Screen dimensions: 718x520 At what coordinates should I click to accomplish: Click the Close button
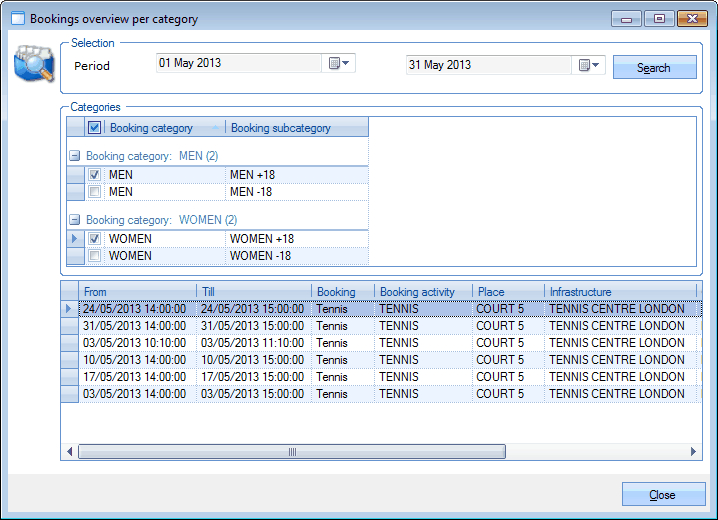(662, 495)
